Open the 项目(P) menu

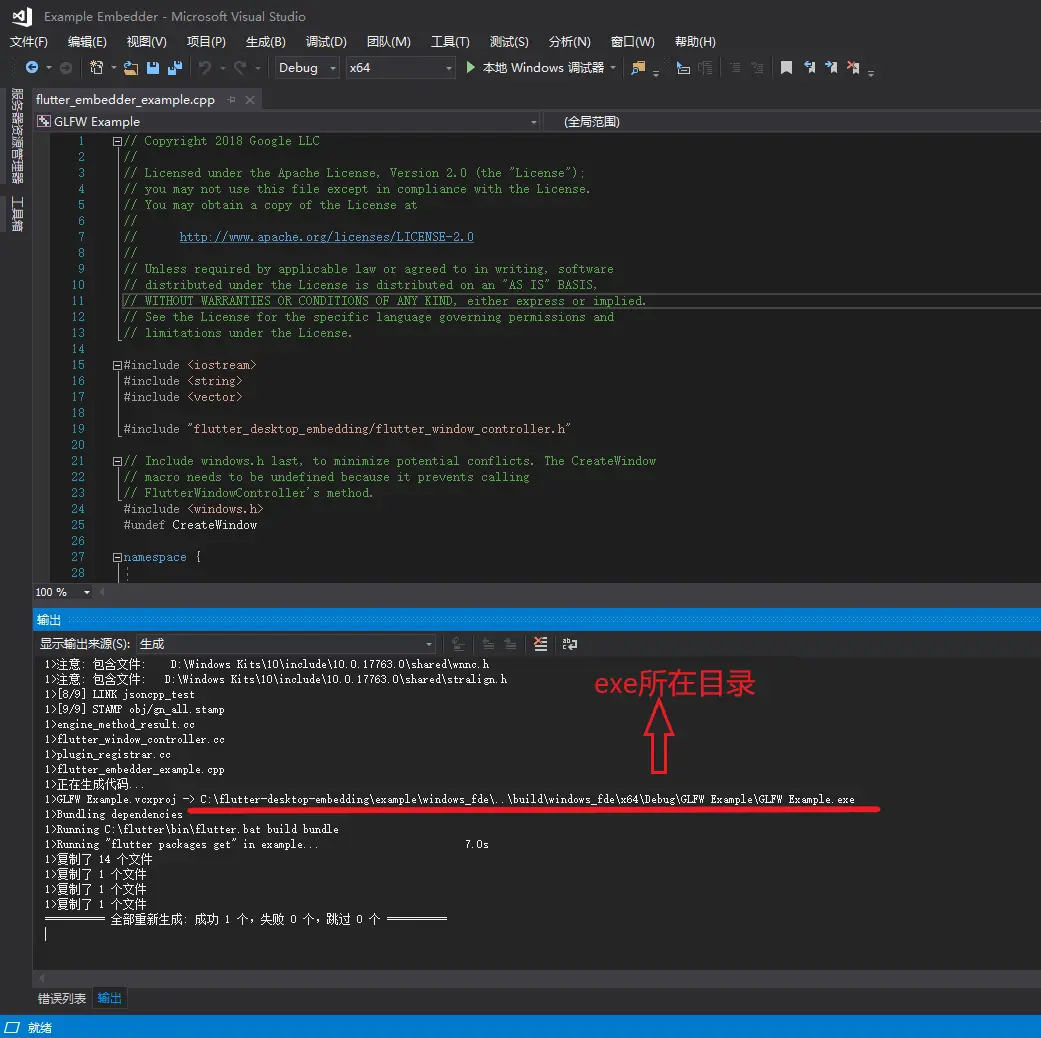[x=206, y=42]
